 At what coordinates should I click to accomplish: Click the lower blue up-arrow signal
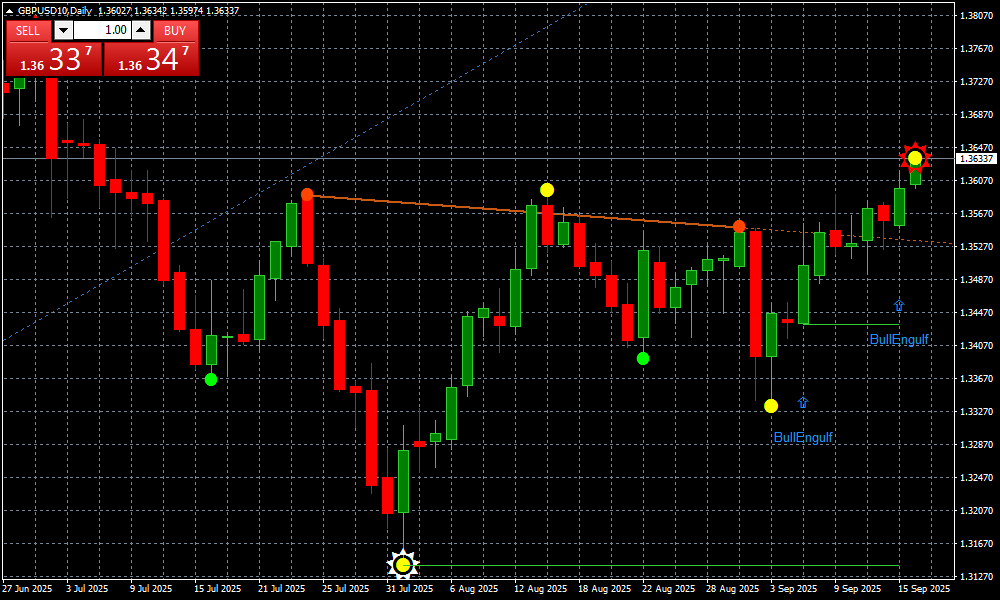pos(802,402)
